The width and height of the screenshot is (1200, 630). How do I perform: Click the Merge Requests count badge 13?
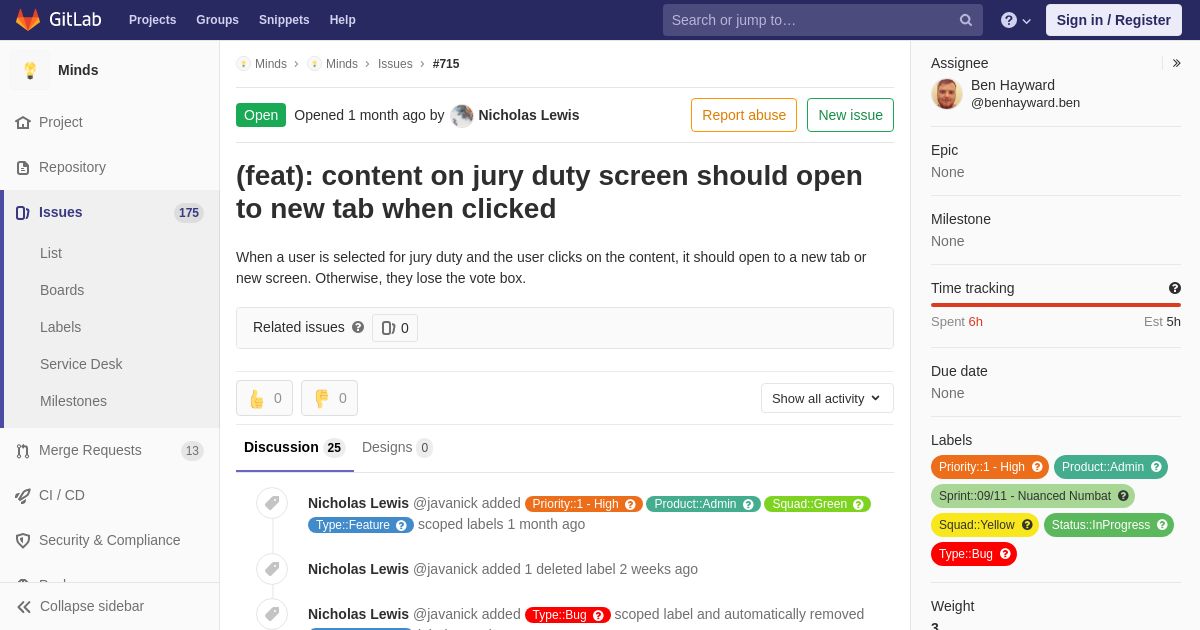coord(192,451)
